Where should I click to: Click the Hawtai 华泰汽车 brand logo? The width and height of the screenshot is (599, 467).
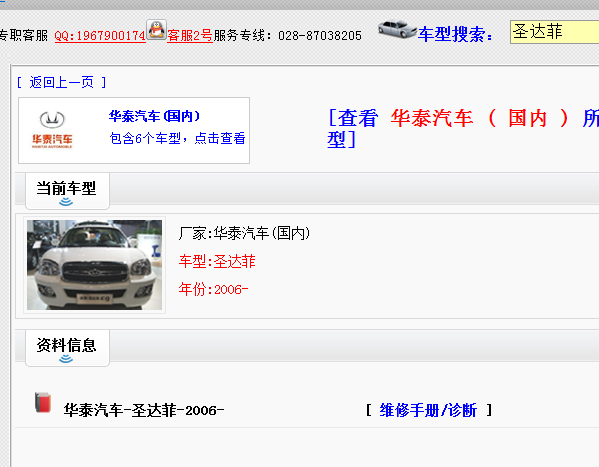coord(52,130)
